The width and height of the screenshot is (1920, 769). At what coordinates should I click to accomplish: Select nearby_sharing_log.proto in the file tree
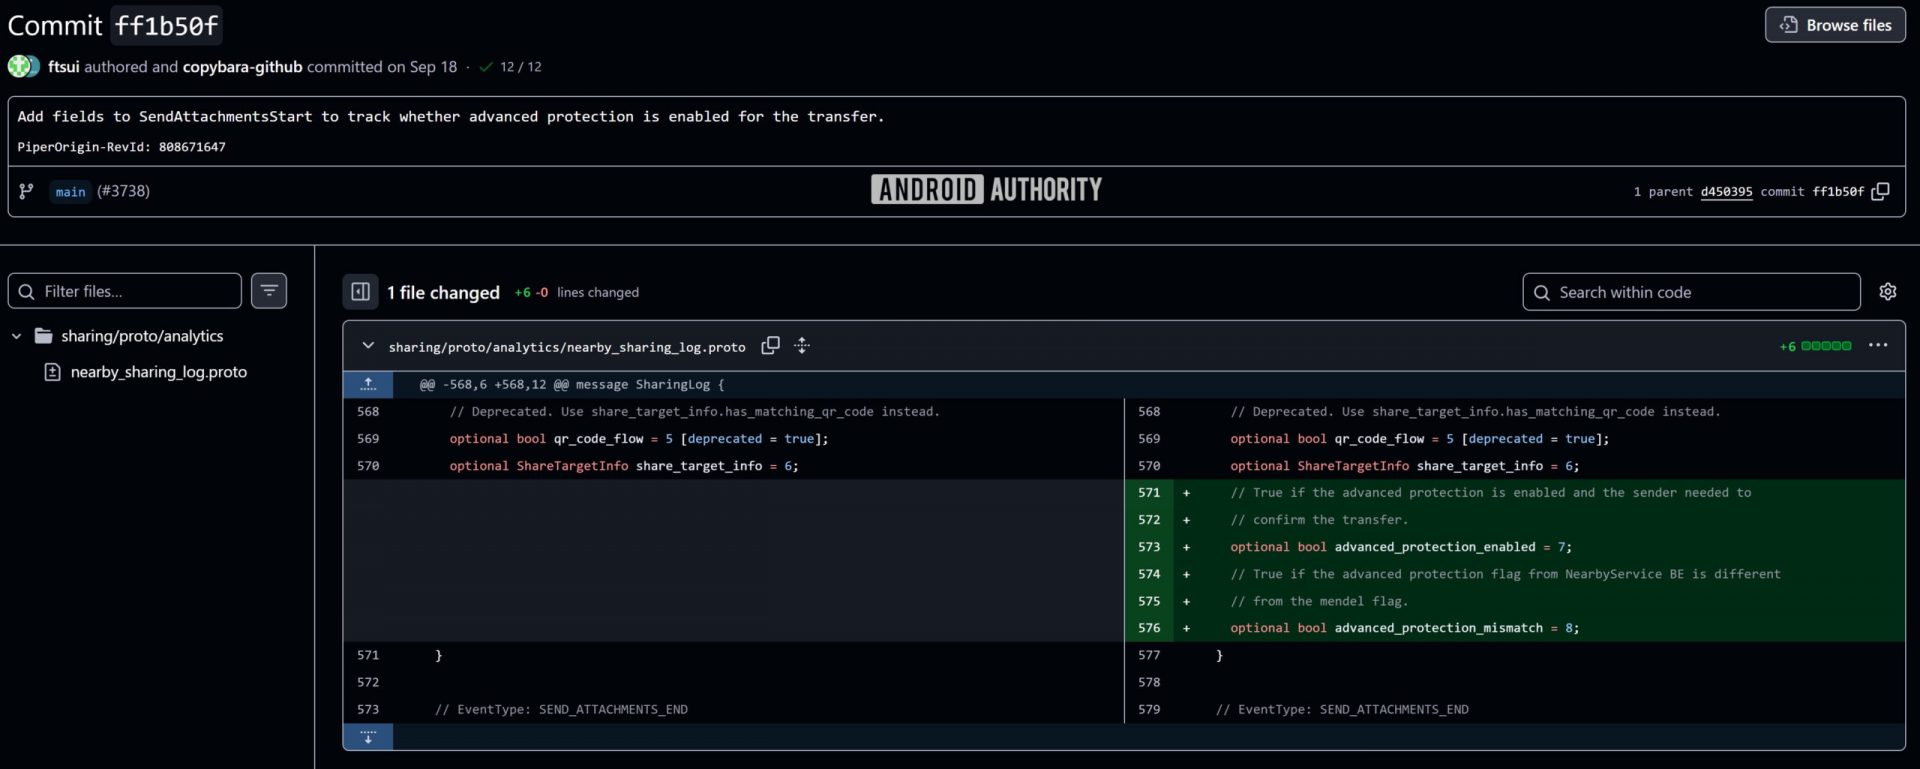click(x=158, y=372)
